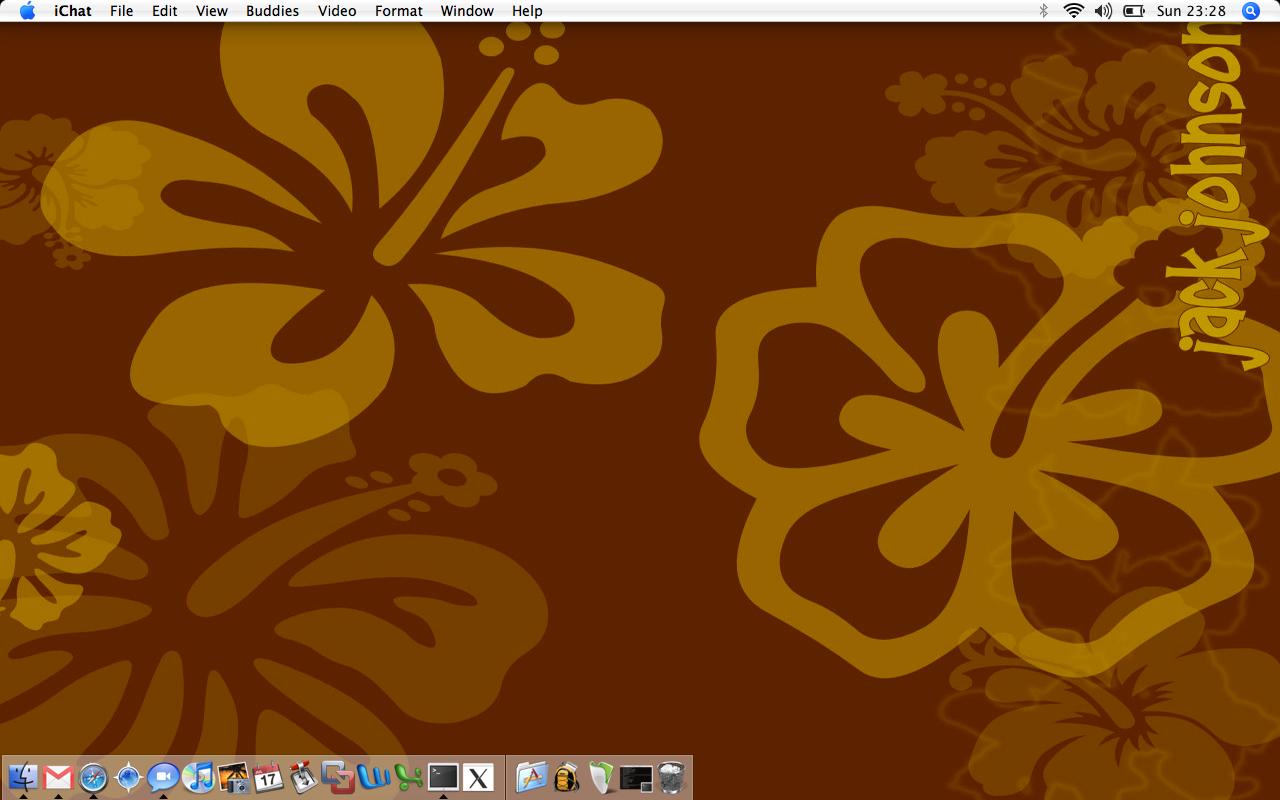Screen dimensions: 1280x800
Task: Open the Video menu
Action: click(x=337, y=11)
